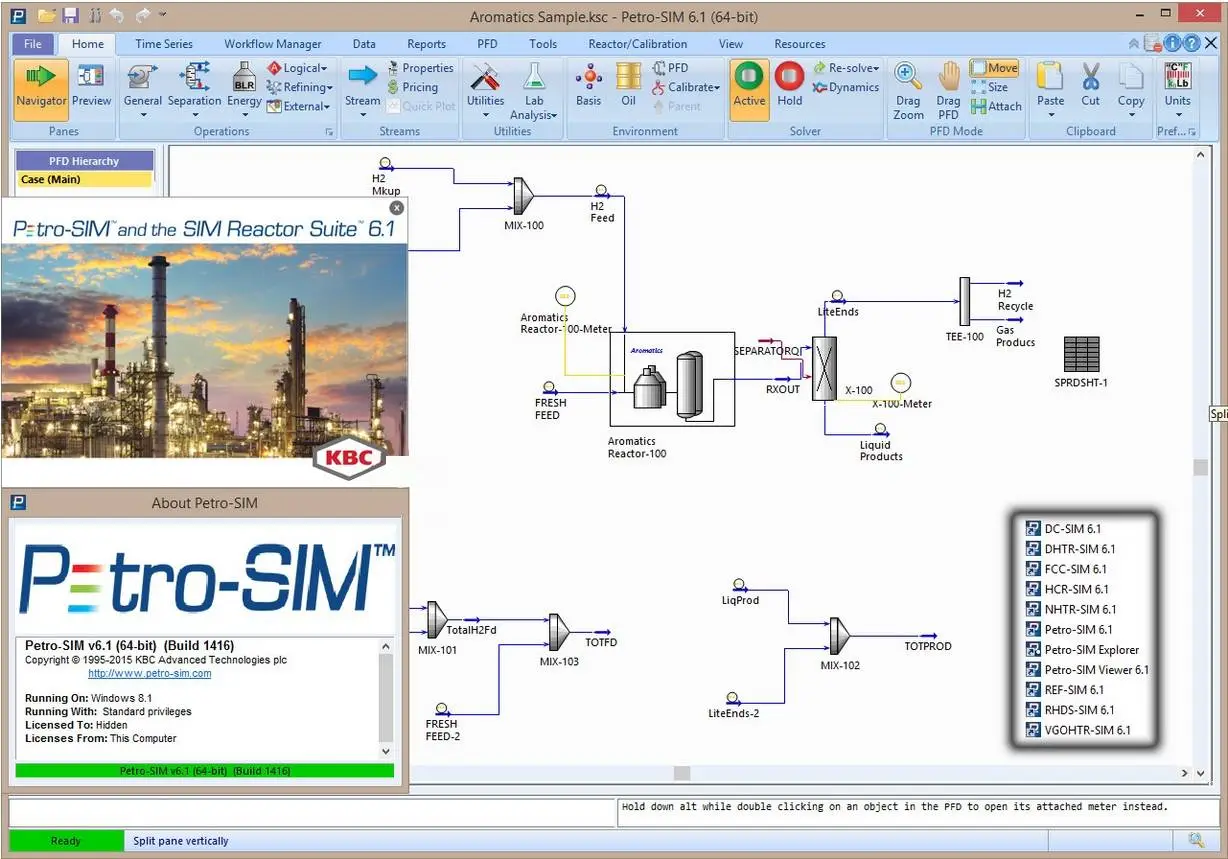The image size is (1228, 859).
Task: Click the PFD horizontal scrollbar thumb
Action: coord(682,773)
